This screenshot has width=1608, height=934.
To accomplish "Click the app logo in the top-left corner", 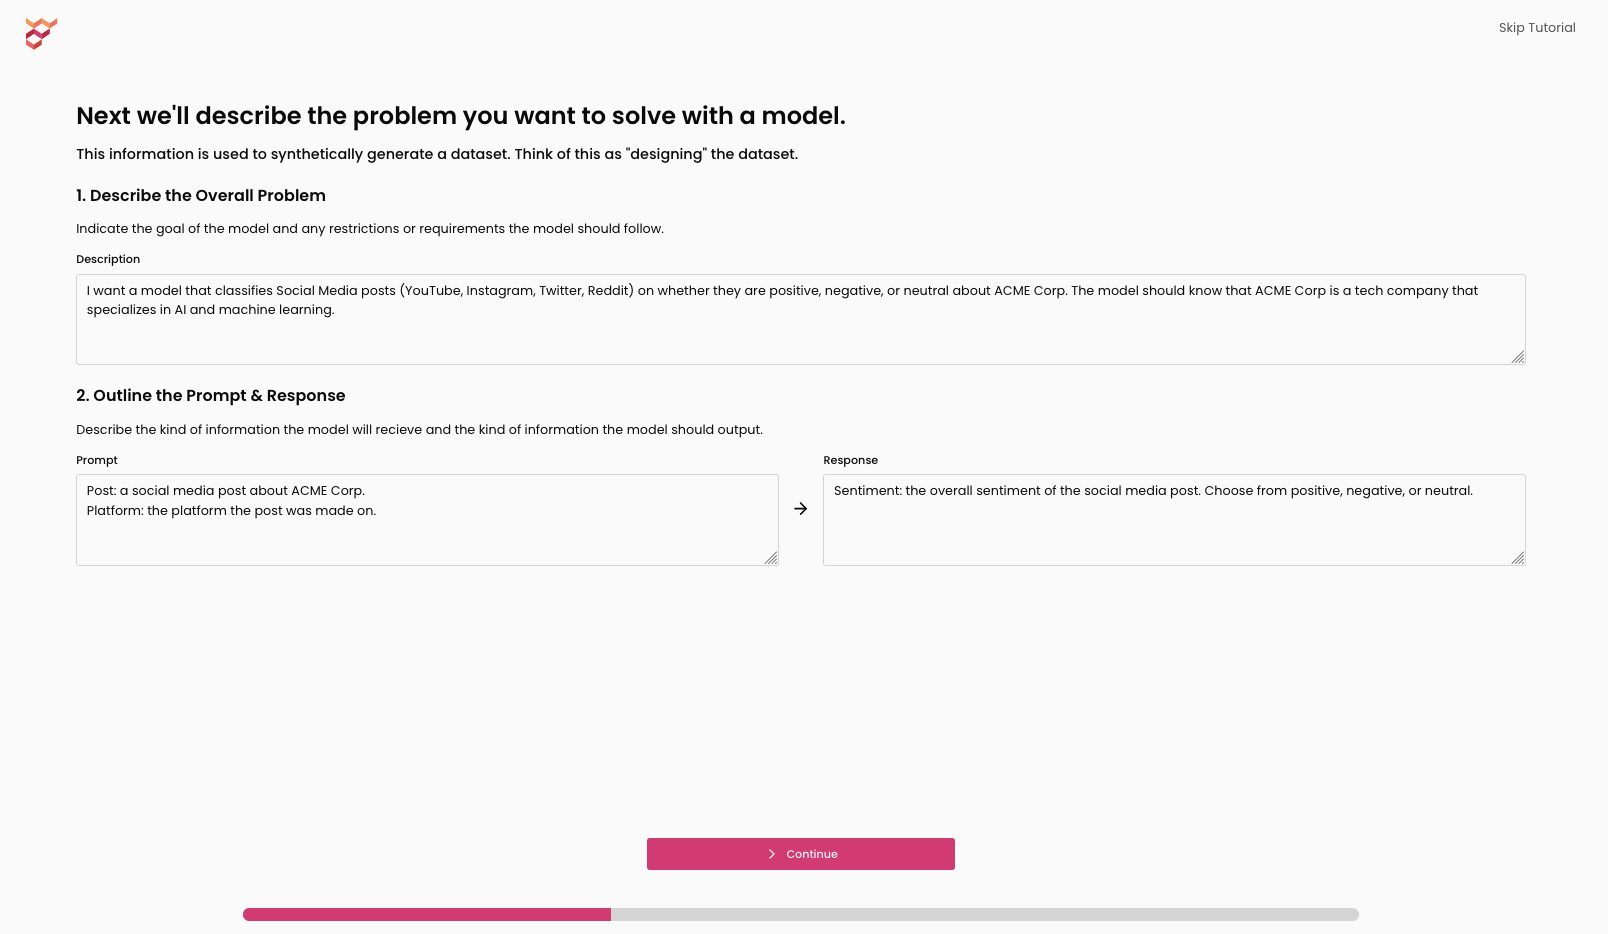I will coord(41,33).
